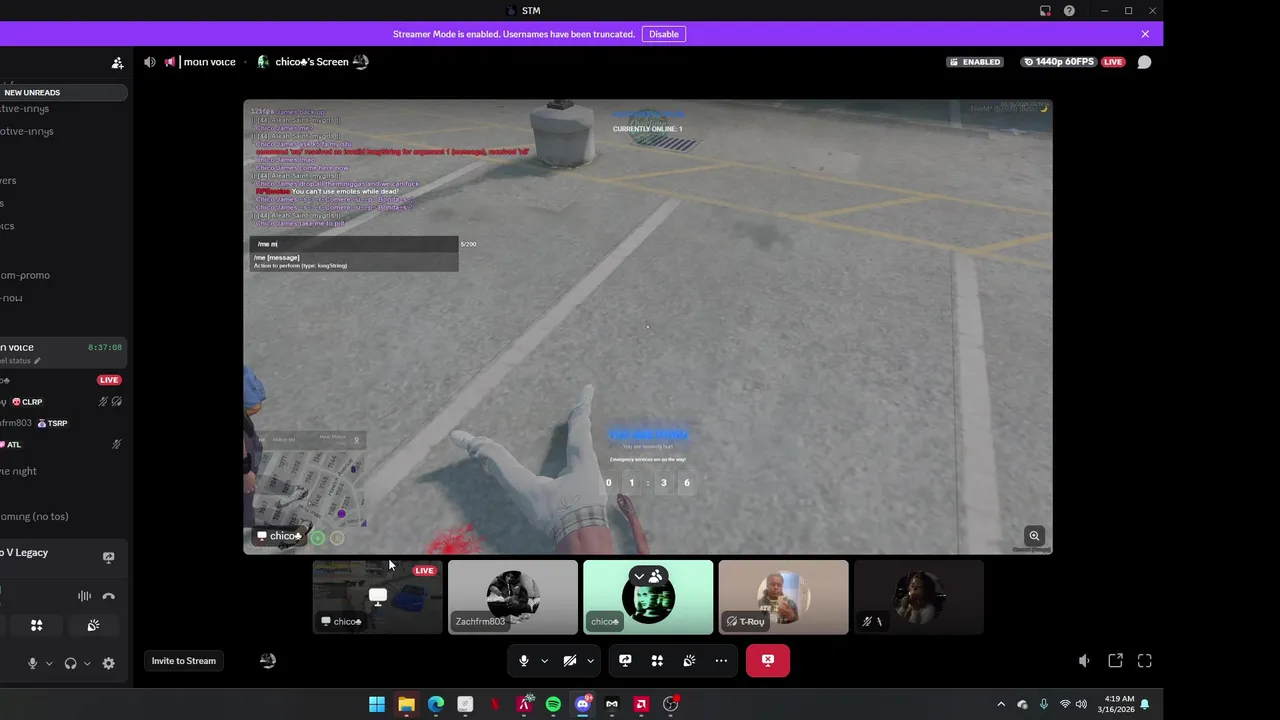Open File Explorer from taskbar
Viewport: 1280px width, 720px height.
point(406,704)
